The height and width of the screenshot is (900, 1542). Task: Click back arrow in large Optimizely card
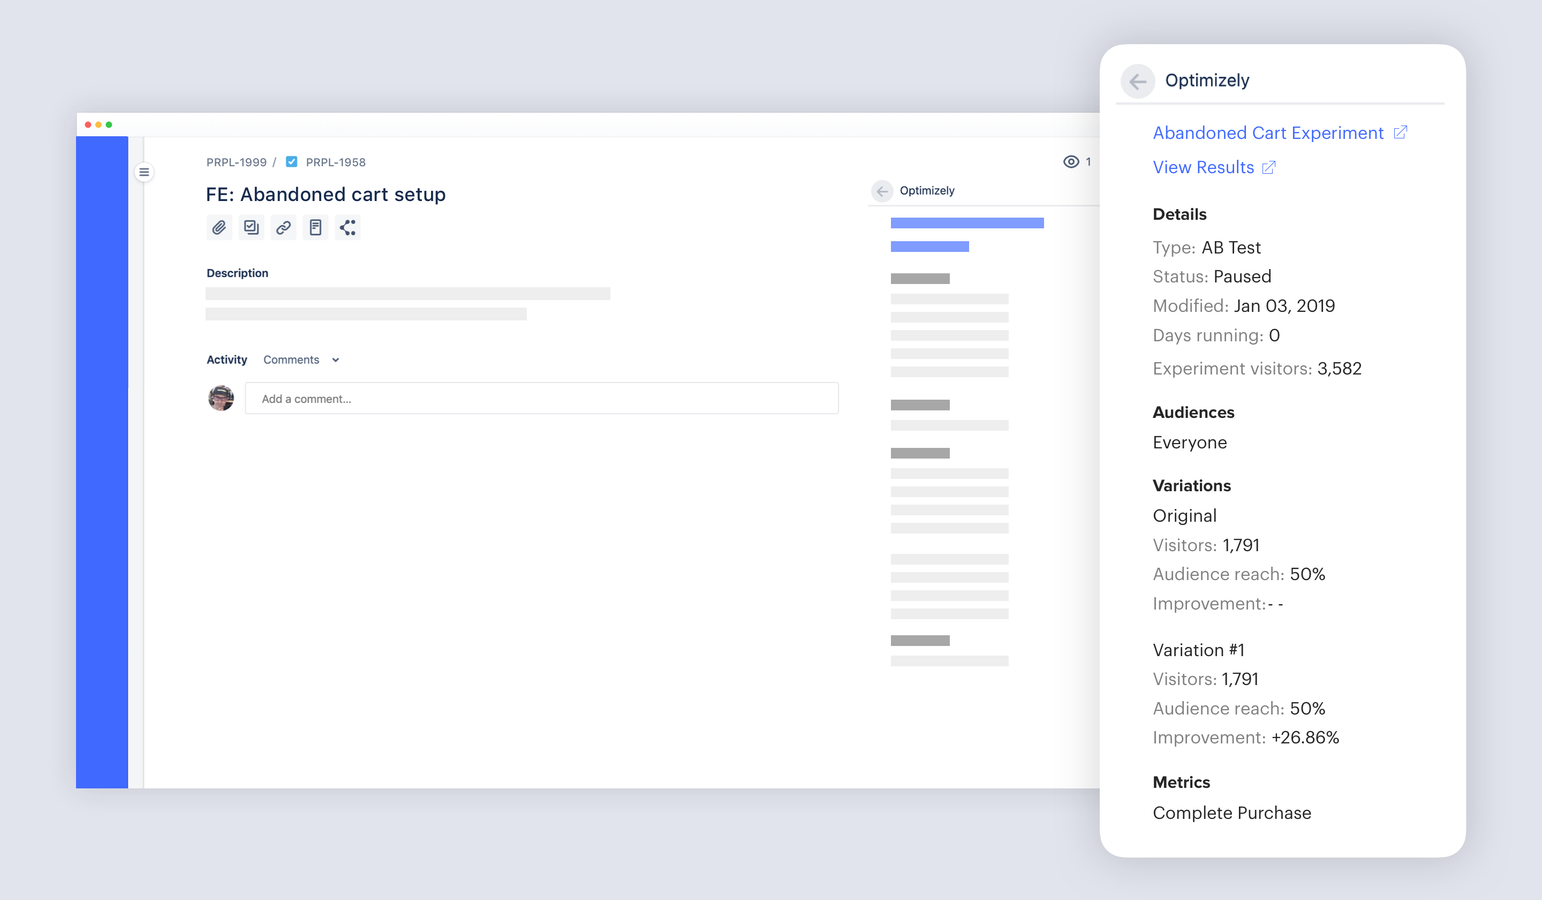(x=1138, y=81)
